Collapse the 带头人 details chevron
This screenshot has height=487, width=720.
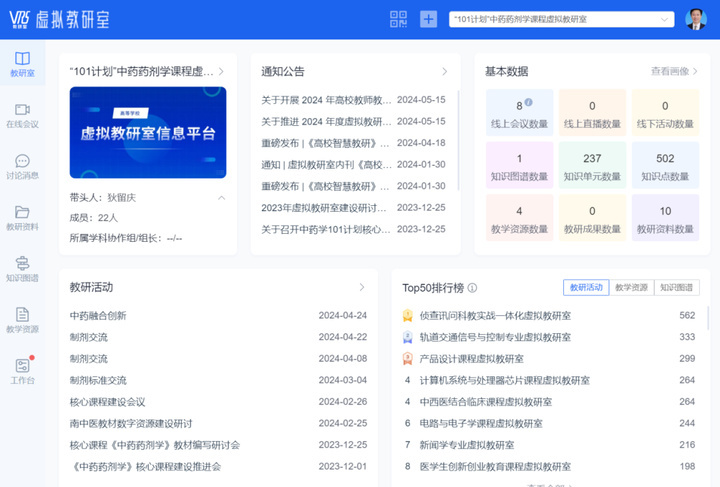(221, 198)
